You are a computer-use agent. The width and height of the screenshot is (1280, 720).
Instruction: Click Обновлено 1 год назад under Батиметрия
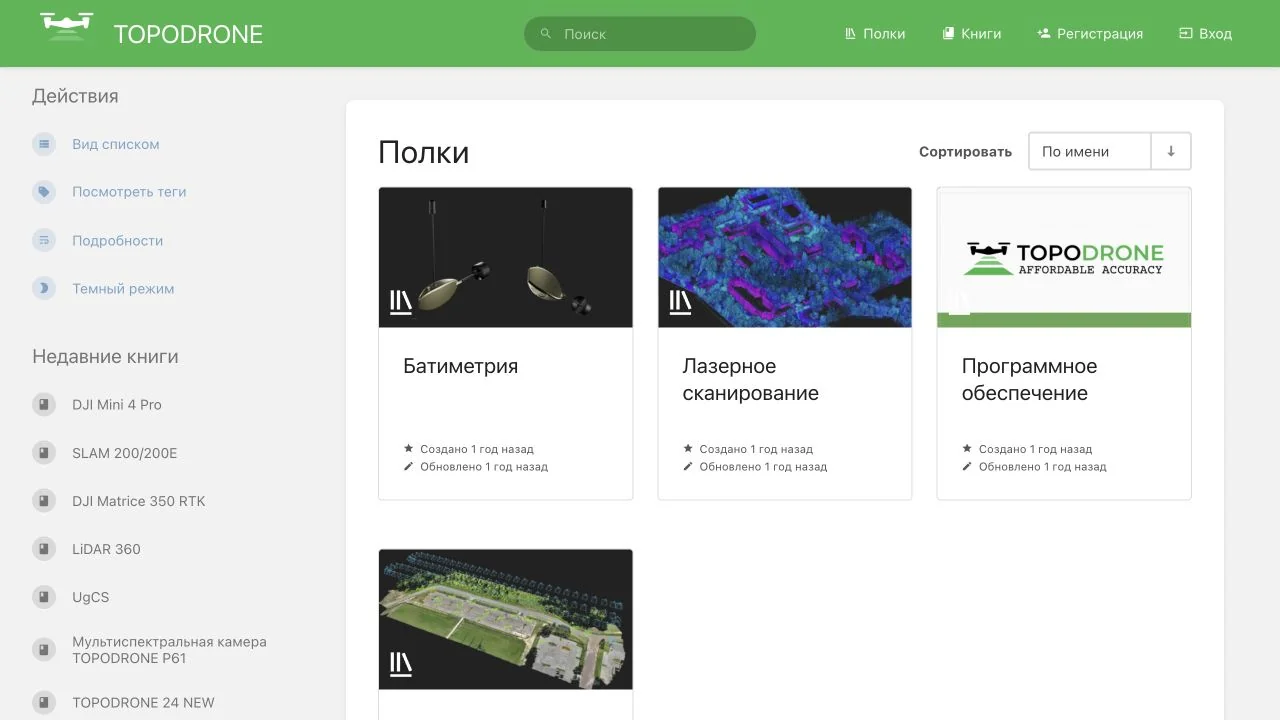[484, 466]
